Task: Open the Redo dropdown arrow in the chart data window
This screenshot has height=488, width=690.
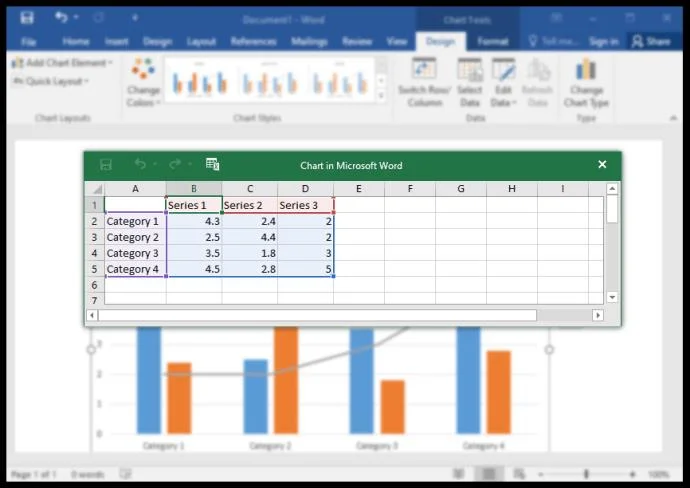Action: pos(190,164)
